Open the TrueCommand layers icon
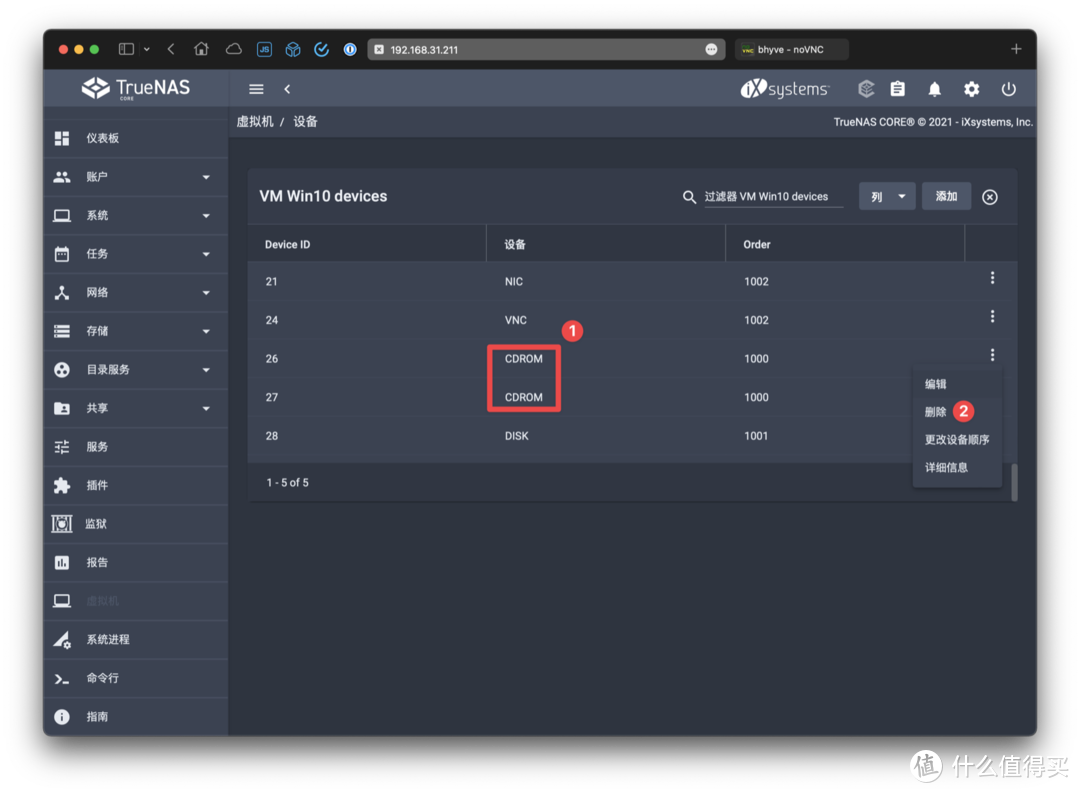The height and width of the screenshot is (793, 1080). click(x=866, y=89)
